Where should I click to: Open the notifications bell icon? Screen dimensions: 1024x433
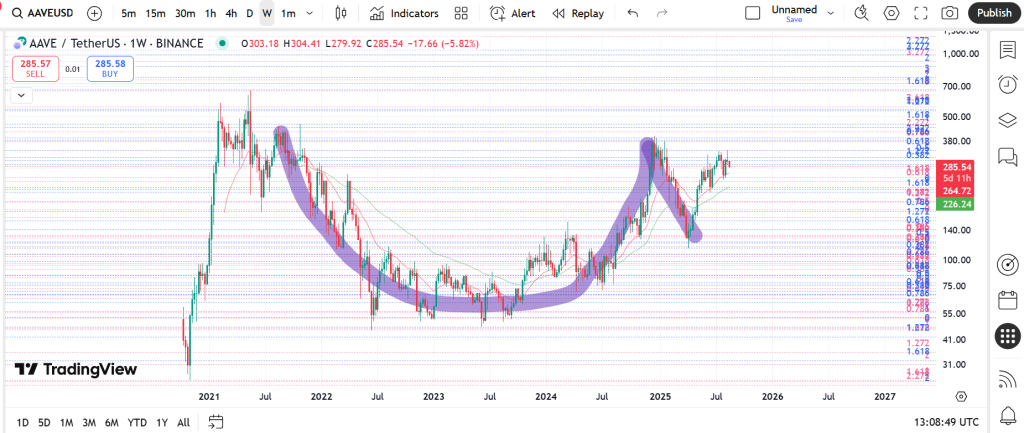1008,414
